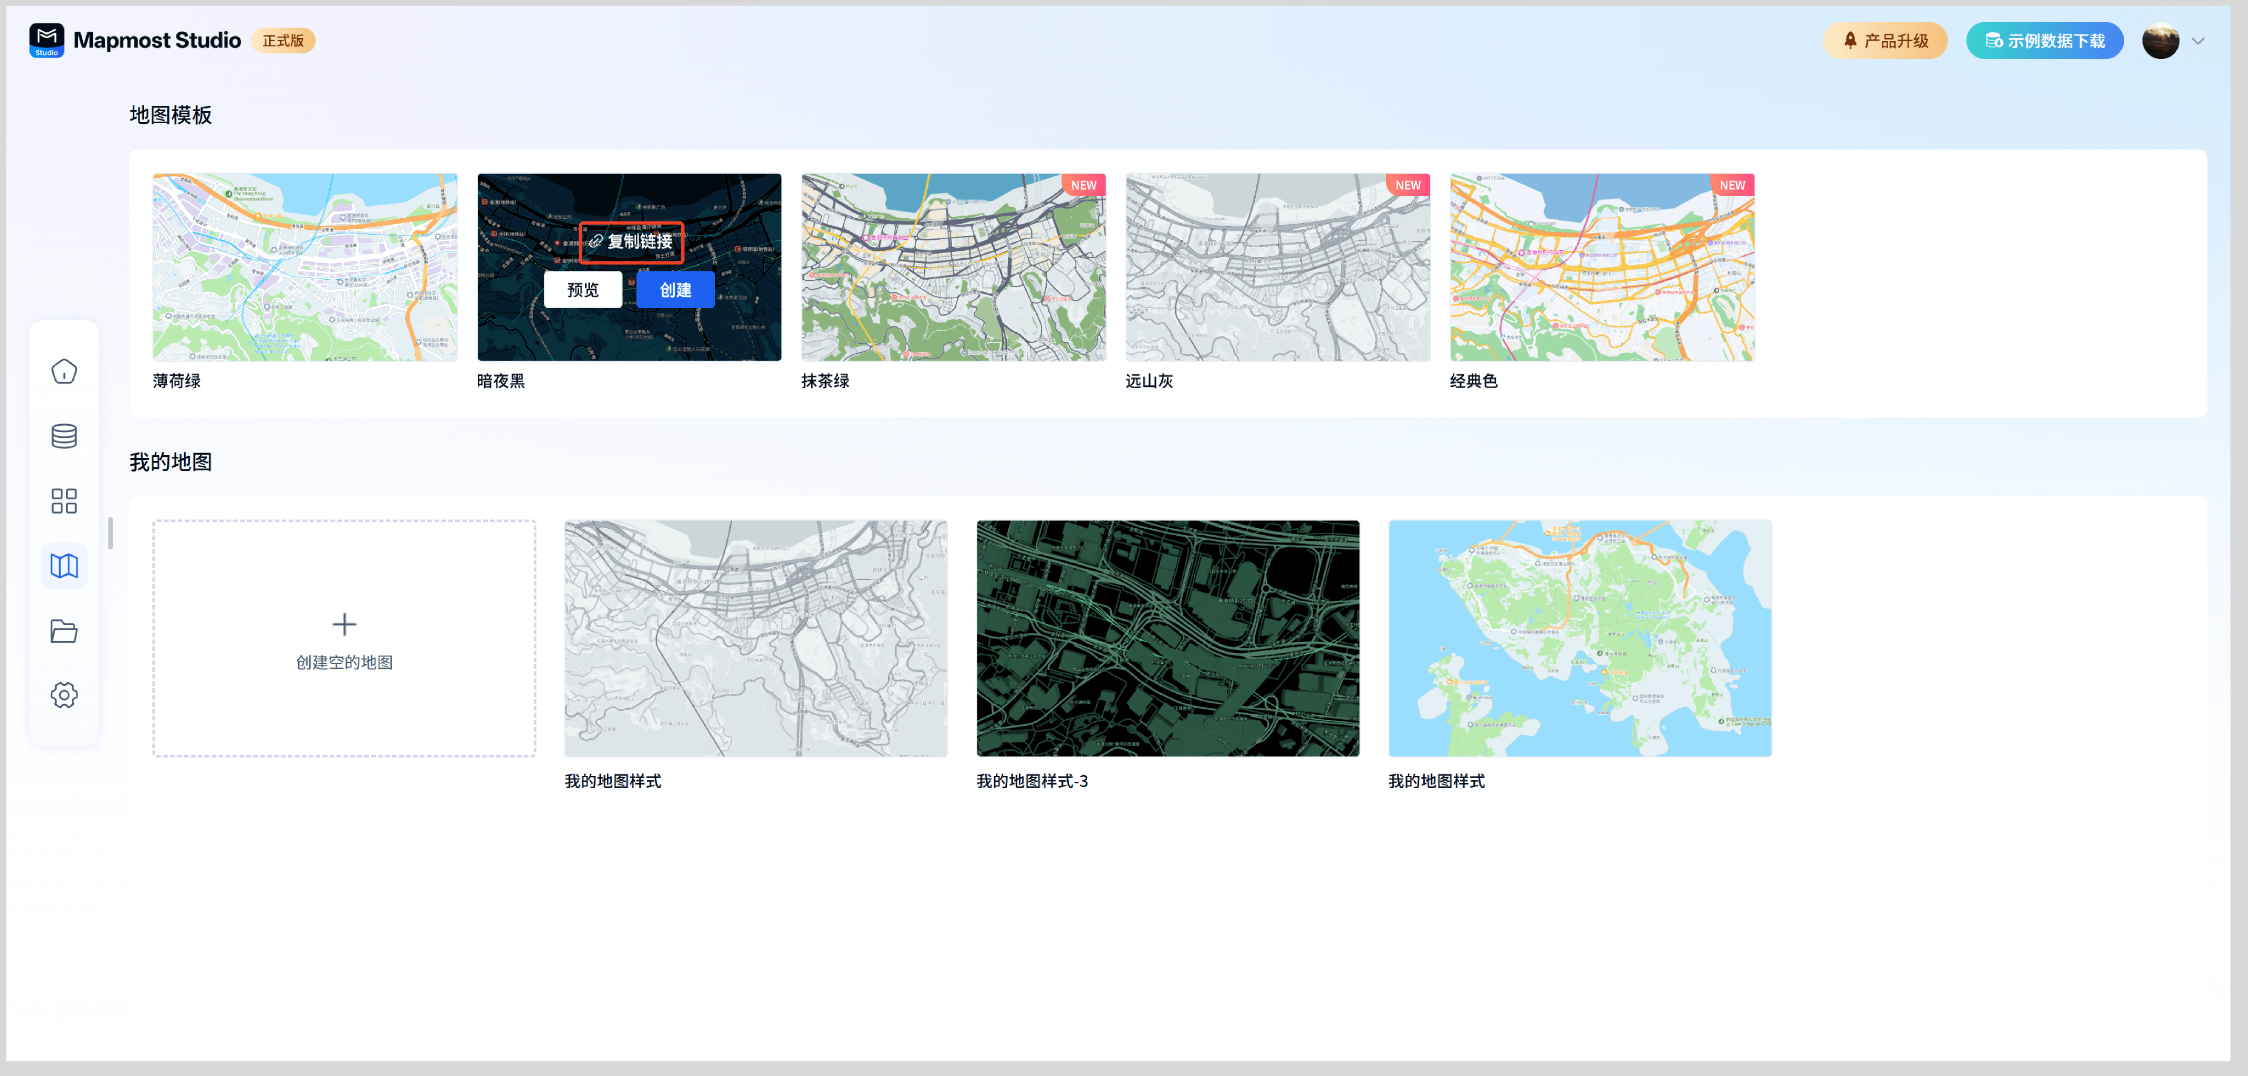
Task: Select the 抹茶绿 template thumbnail
Action: coord(953,267)
